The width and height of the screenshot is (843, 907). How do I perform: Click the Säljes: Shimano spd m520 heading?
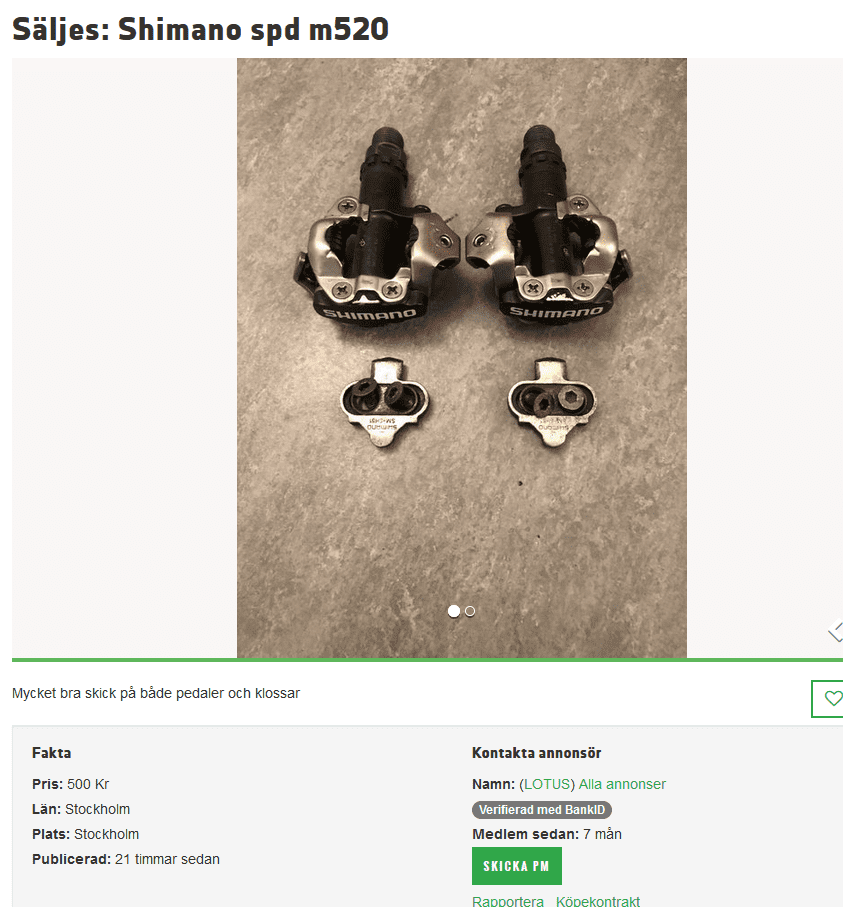click(200, 29)
